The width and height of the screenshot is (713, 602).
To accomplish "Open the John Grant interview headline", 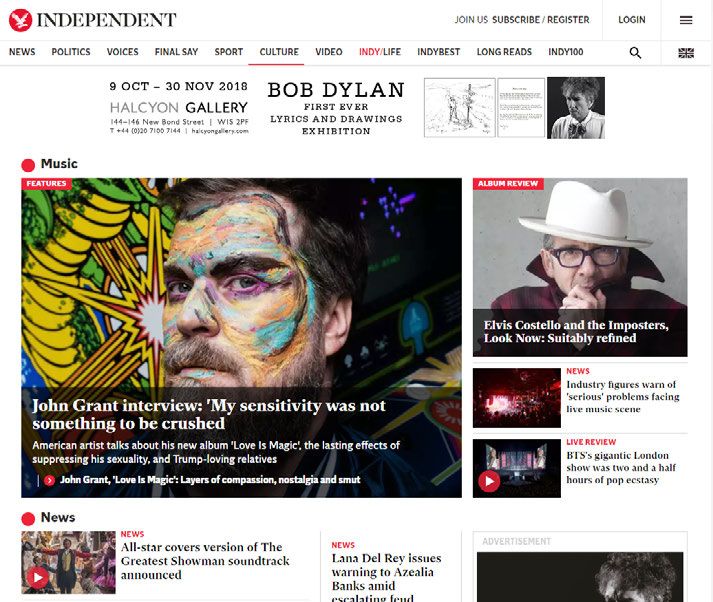I will point(209,414).
